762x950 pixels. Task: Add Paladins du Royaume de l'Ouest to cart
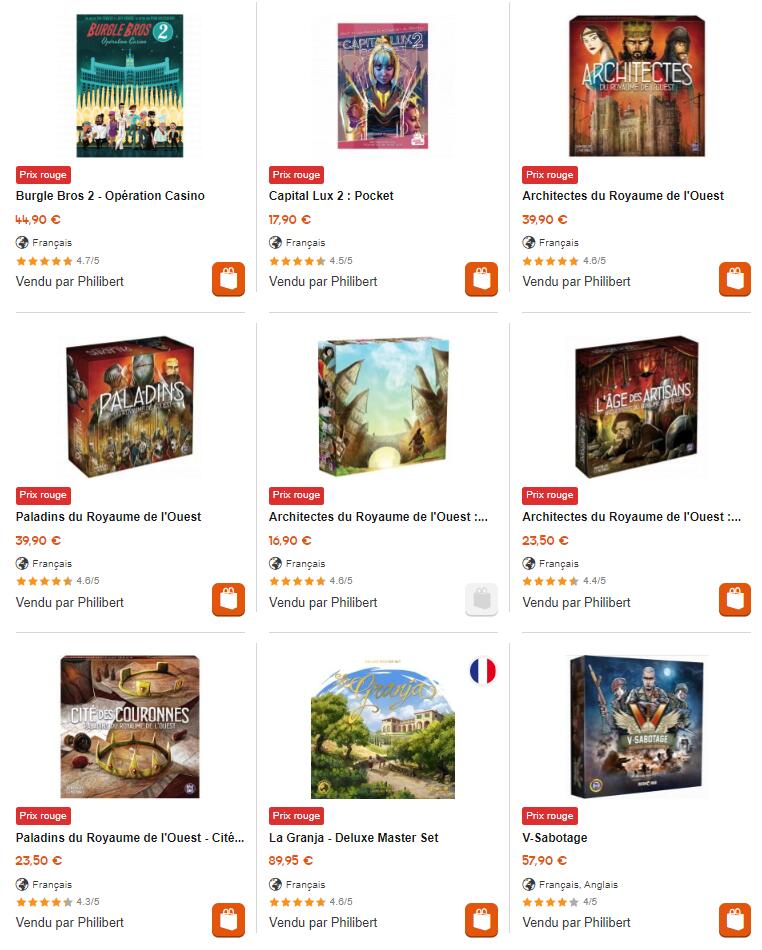pyautogui.click(x=228, y=600)
